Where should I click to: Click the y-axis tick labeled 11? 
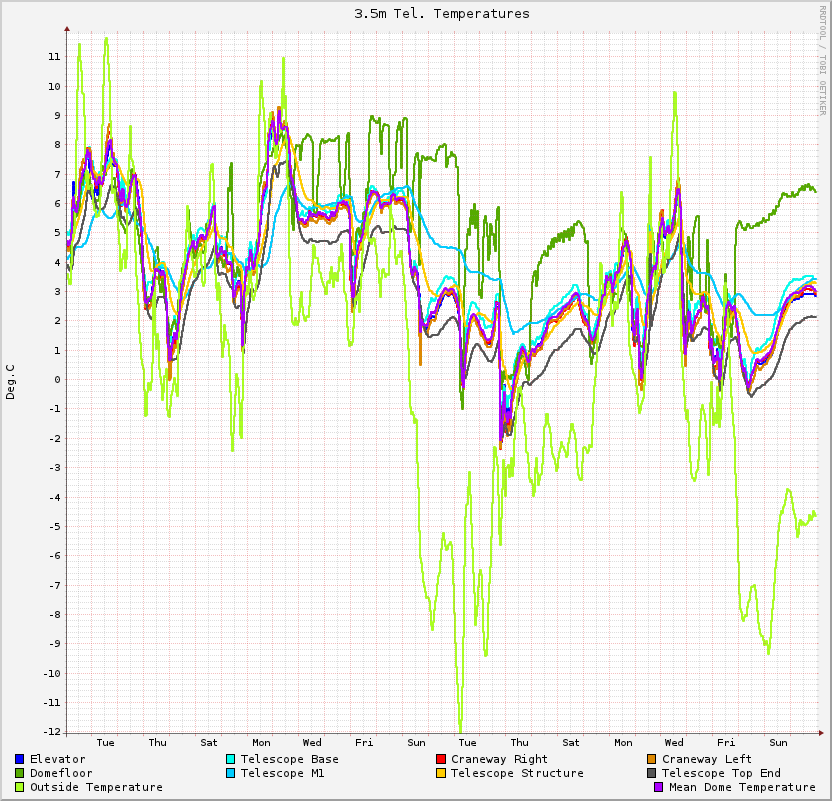tap(54, 57)
